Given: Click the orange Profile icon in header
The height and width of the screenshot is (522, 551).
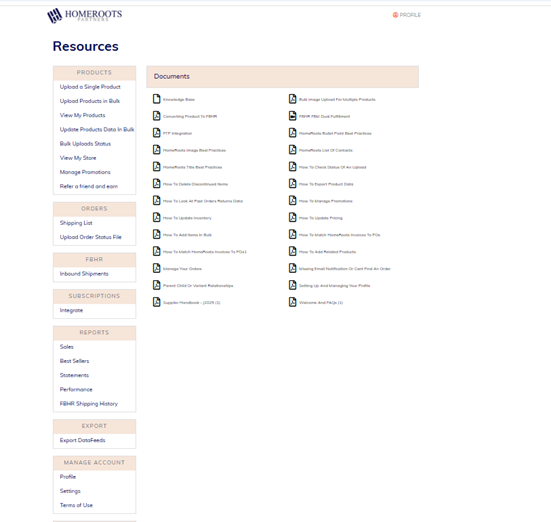Looking at the screenshot, I should tap(395, 15).
